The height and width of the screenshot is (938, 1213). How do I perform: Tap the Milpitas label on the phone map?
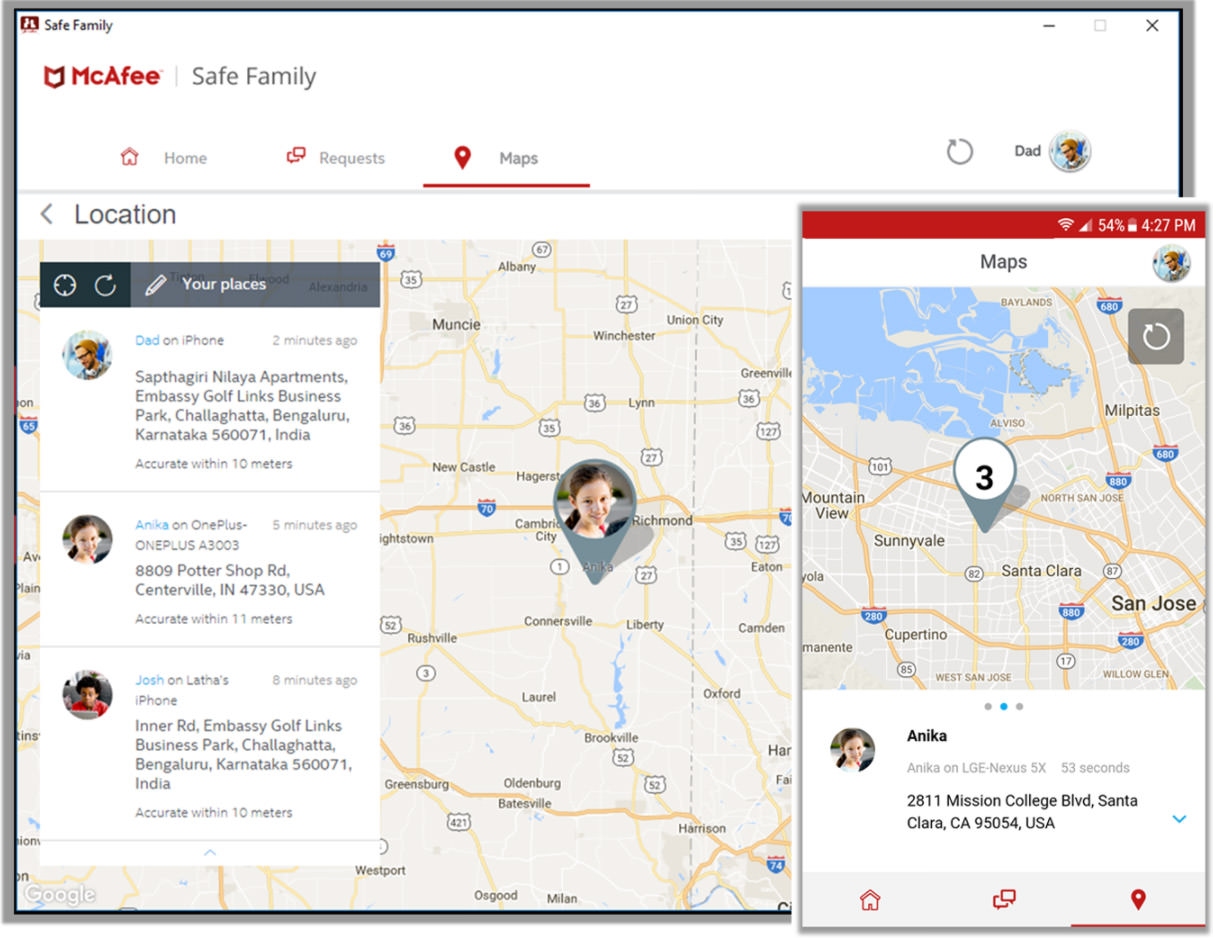pyautogui.click(x=1131, y=410)
